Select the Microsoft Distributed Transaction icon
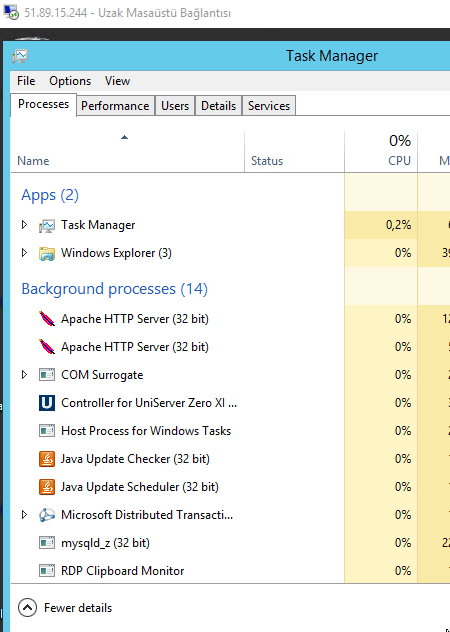Viewport: 450px width, 632px height. point(47,515)
